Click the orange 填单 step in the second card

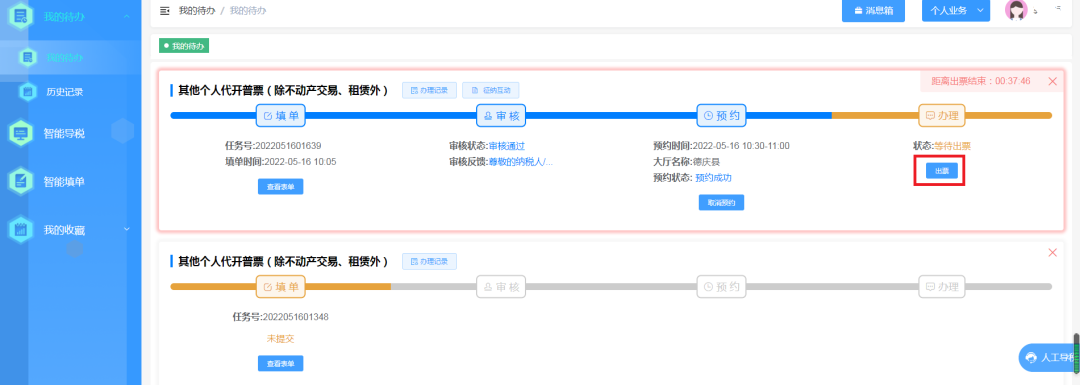pyautogui.click(x=280, y=287)
